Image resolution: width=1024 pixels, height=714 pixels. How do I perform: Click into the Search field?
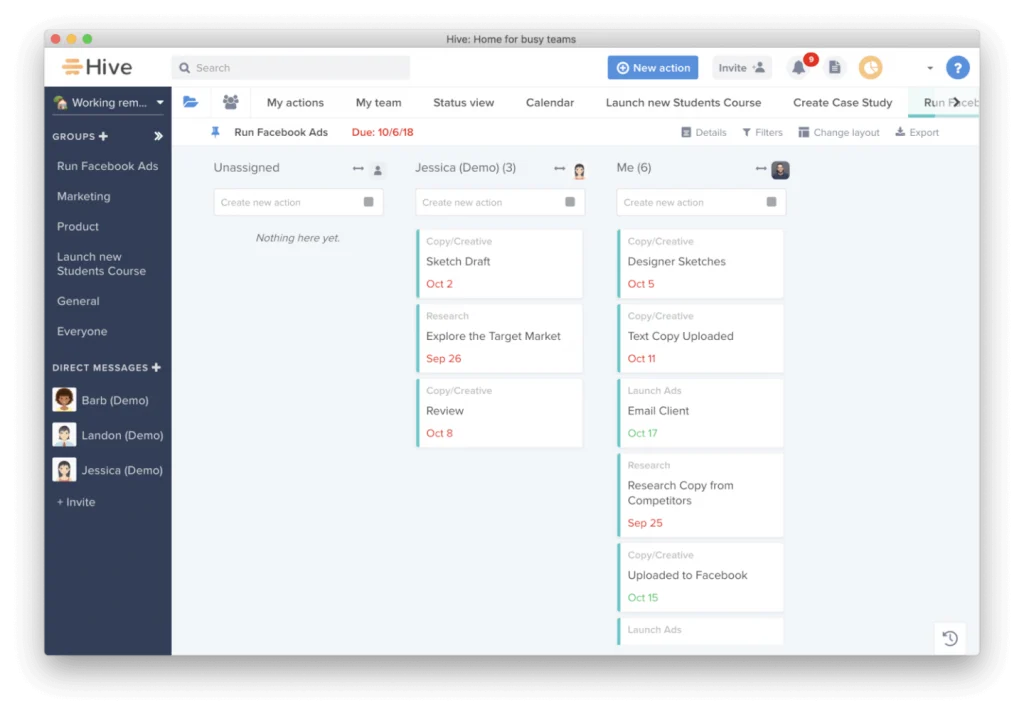click(290, 68)
